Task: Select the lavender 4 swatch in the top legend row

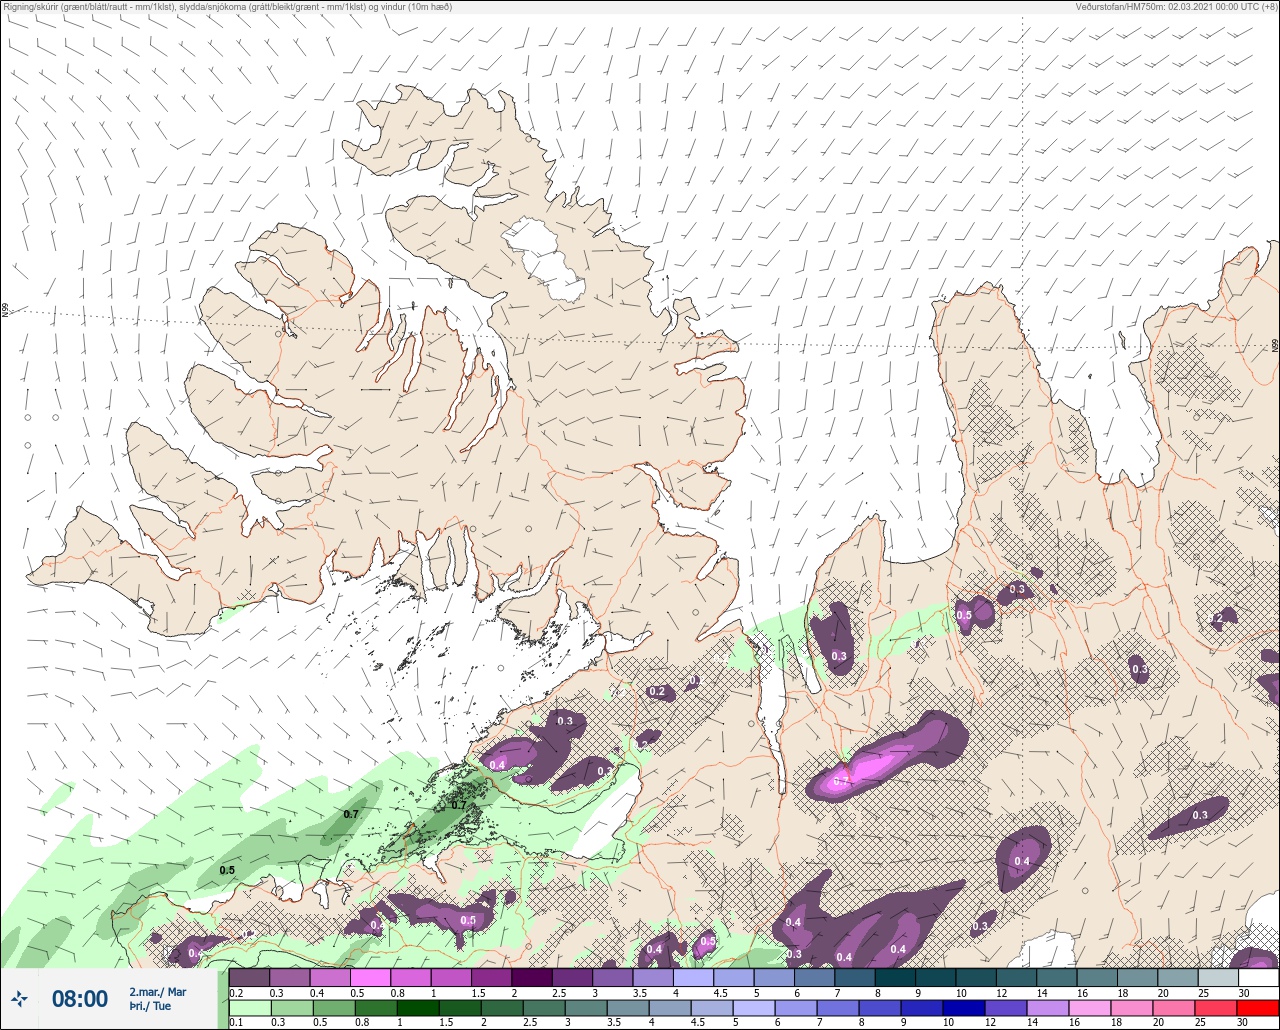Action: [693, 977]
